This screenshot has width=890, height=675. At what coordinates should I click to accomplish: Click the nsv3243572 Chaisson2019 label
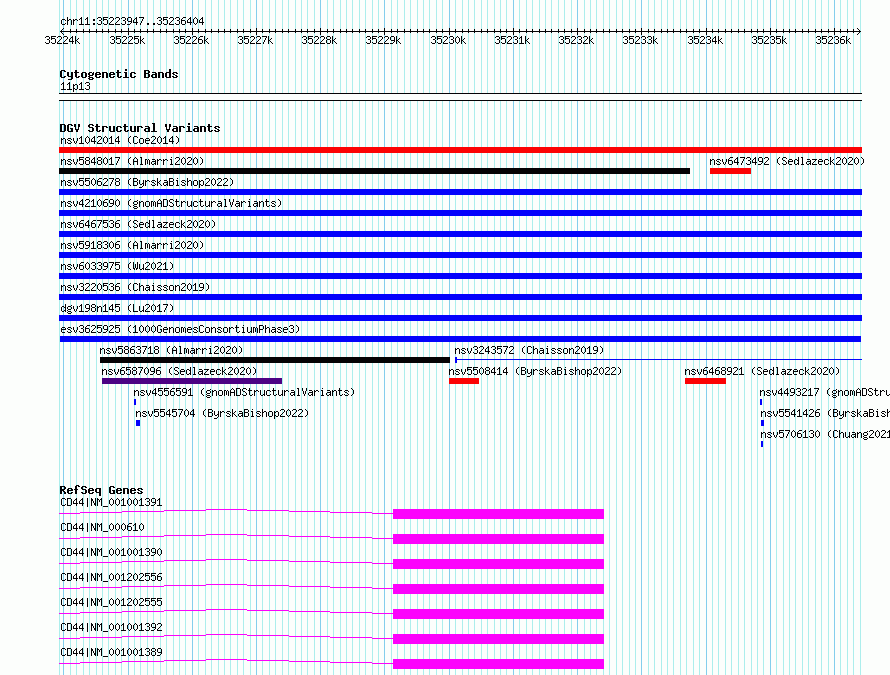pyautogui.click(x=529, y=350)
